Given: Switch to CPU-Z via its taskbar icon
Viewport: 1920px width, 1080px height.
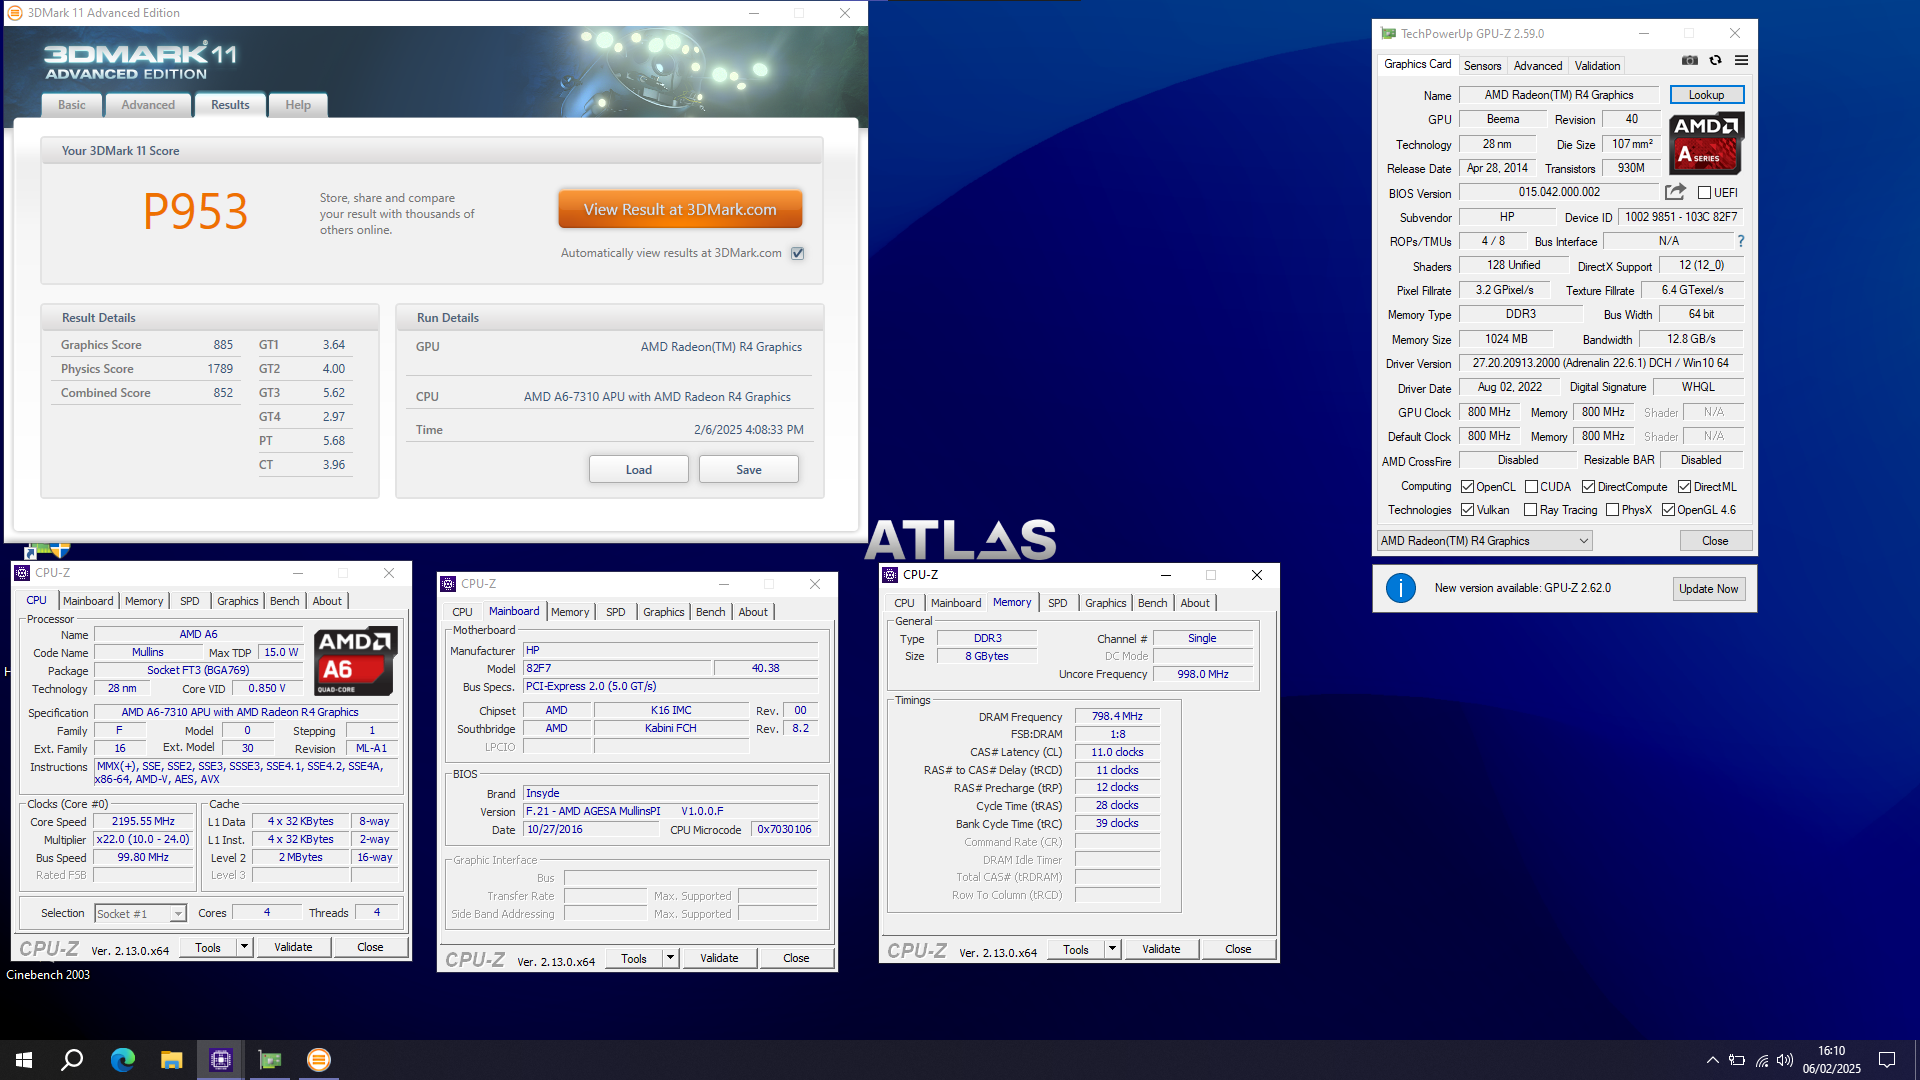Looking at the screenshot, I should [220, 1060].
